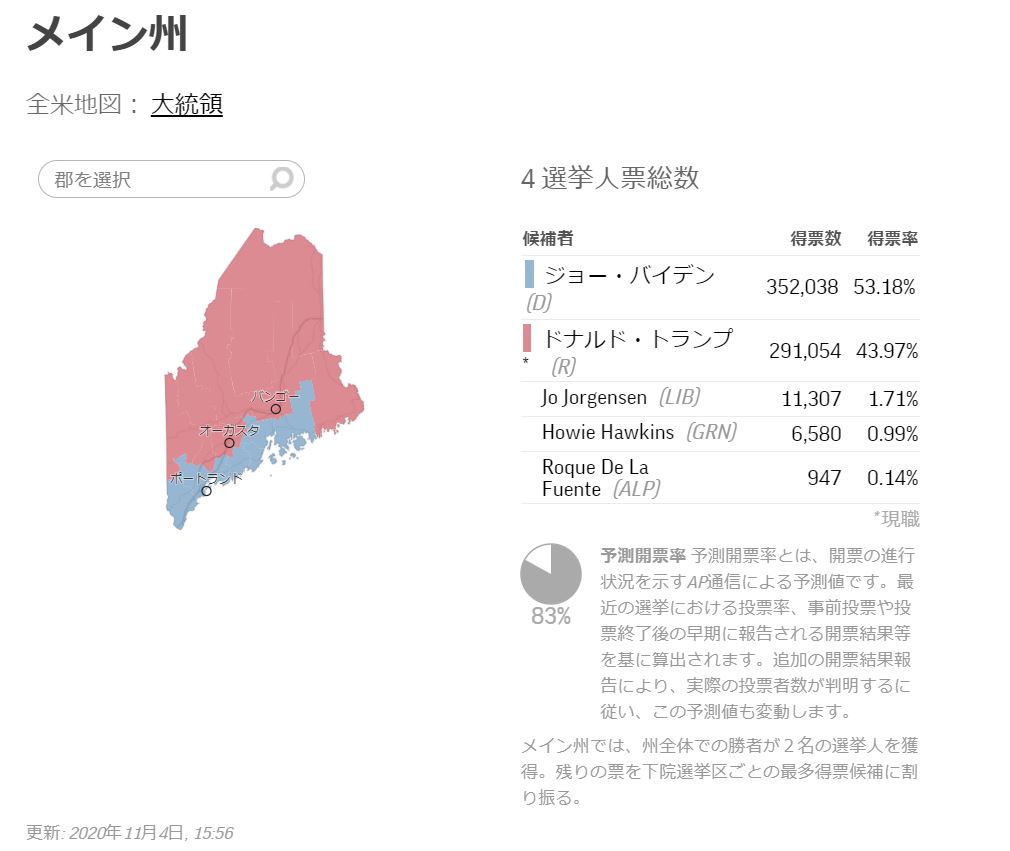Image resolution: width=1010 pixels, height=851 pixels.
Task: Click the ドナルド・トランプ candidate row
Action: pos(720,351)
